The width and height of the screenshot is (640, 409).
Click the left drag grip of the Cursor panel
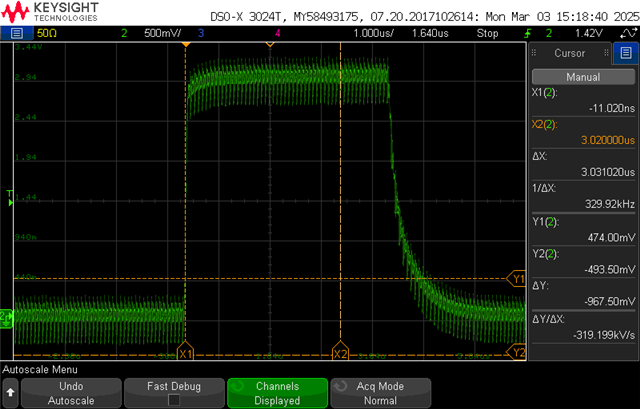pyautogui.click(x=533, y=53)
